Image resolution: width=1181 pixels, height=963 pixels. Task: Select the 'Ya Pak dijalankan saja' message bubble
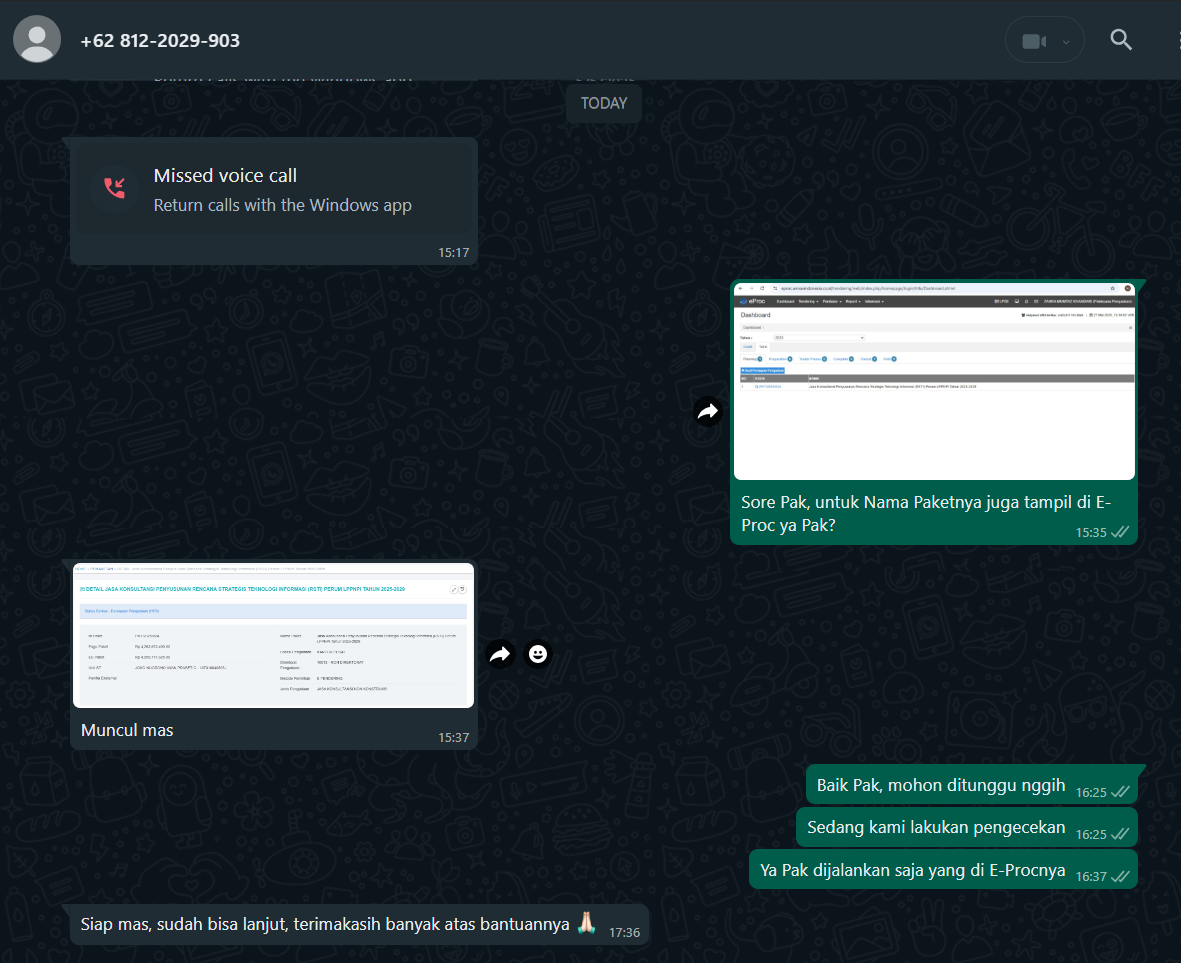[912, 870]
